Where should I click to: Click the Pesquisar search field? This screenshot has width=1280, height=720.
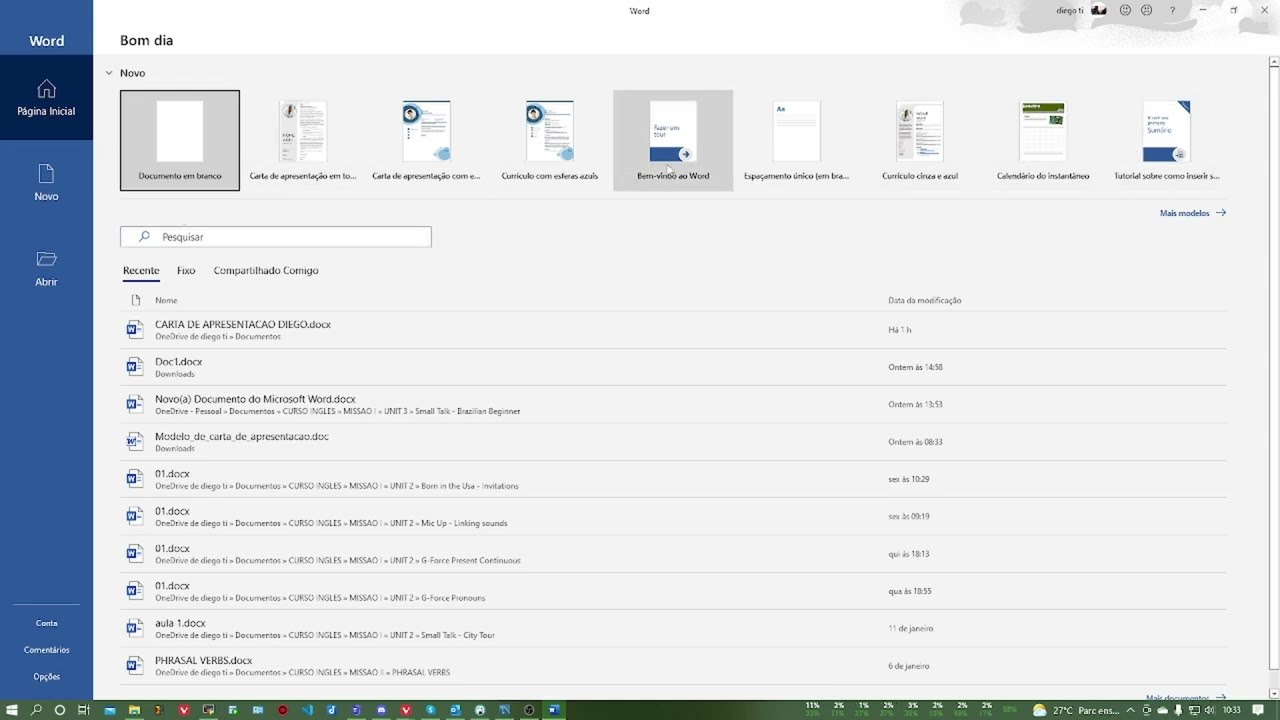coord(276,237)
